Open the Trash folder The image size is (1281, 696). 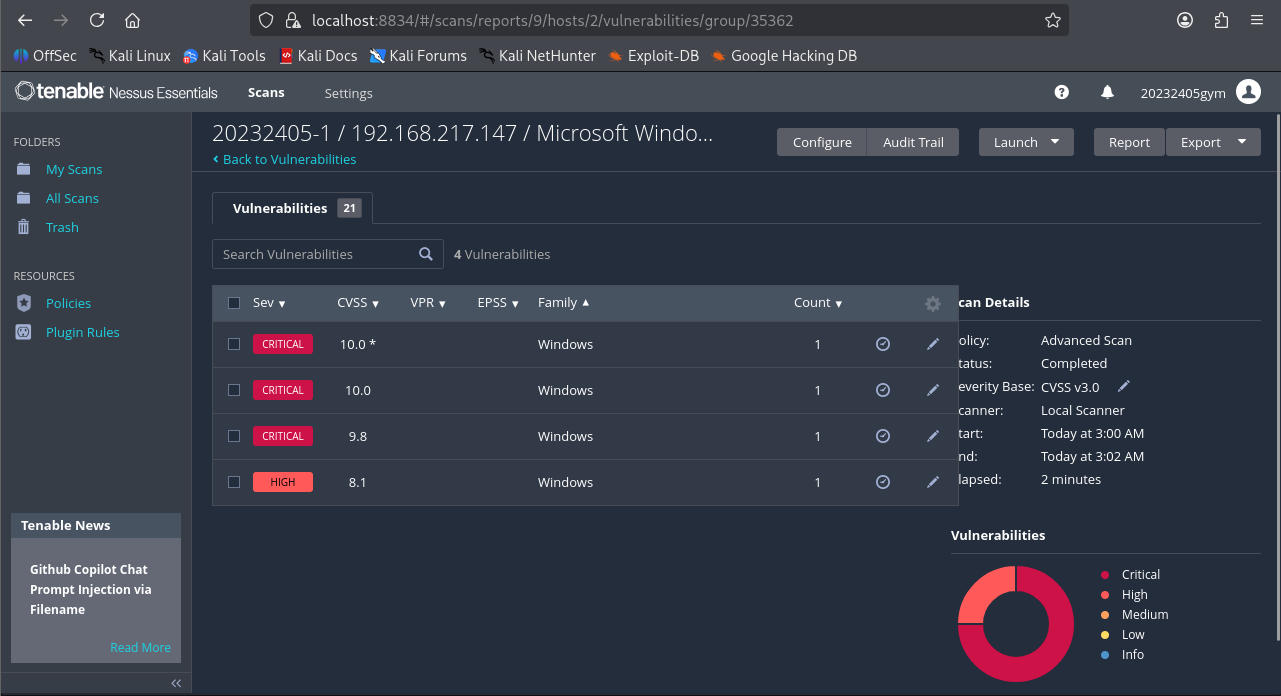click(62, 227)
